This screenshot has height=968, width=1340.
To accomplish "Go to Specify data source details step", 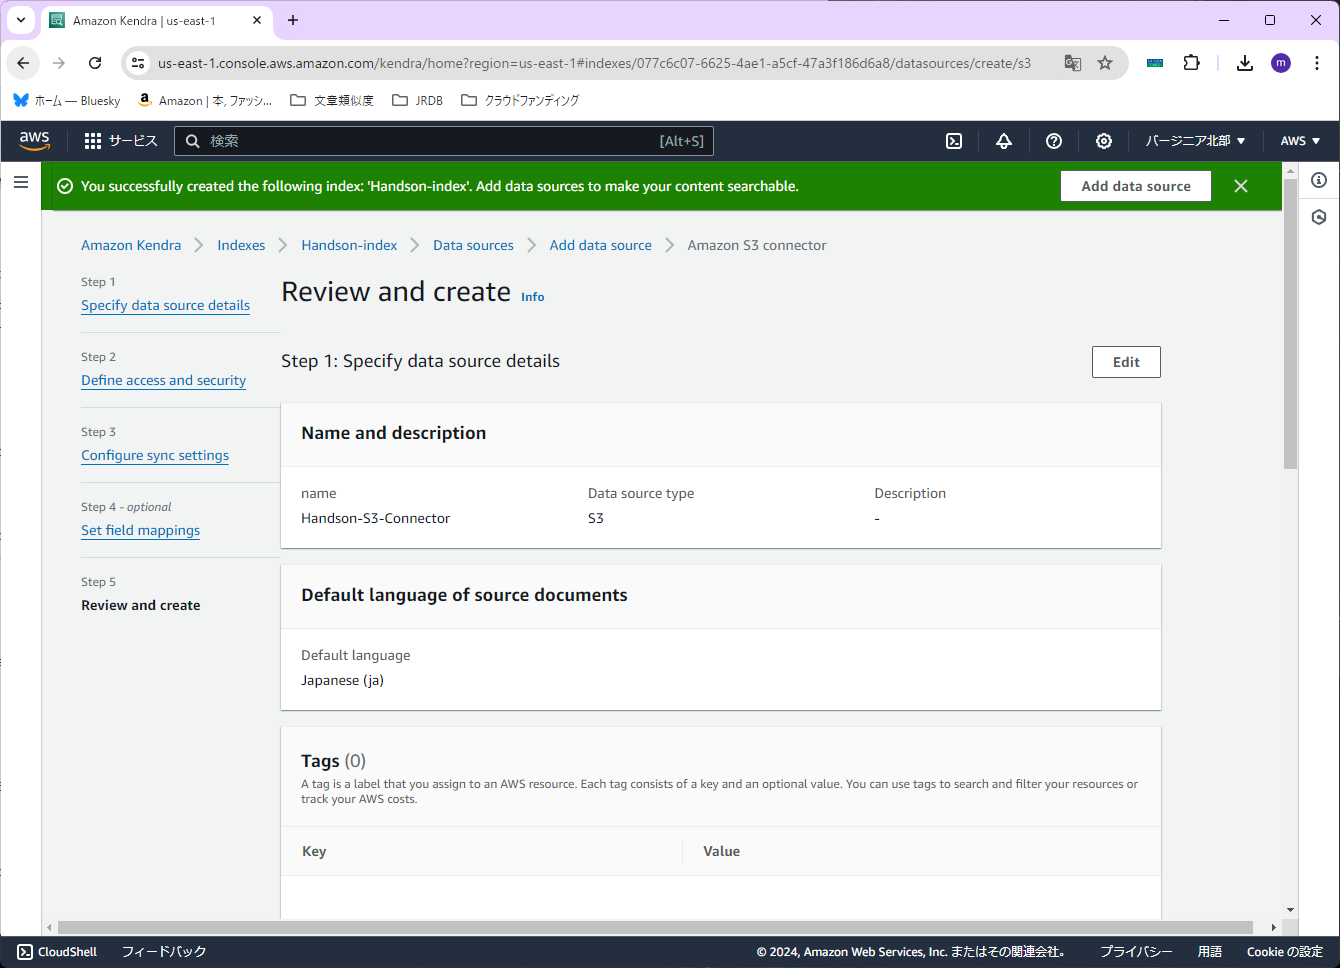I will pos(165,305).
